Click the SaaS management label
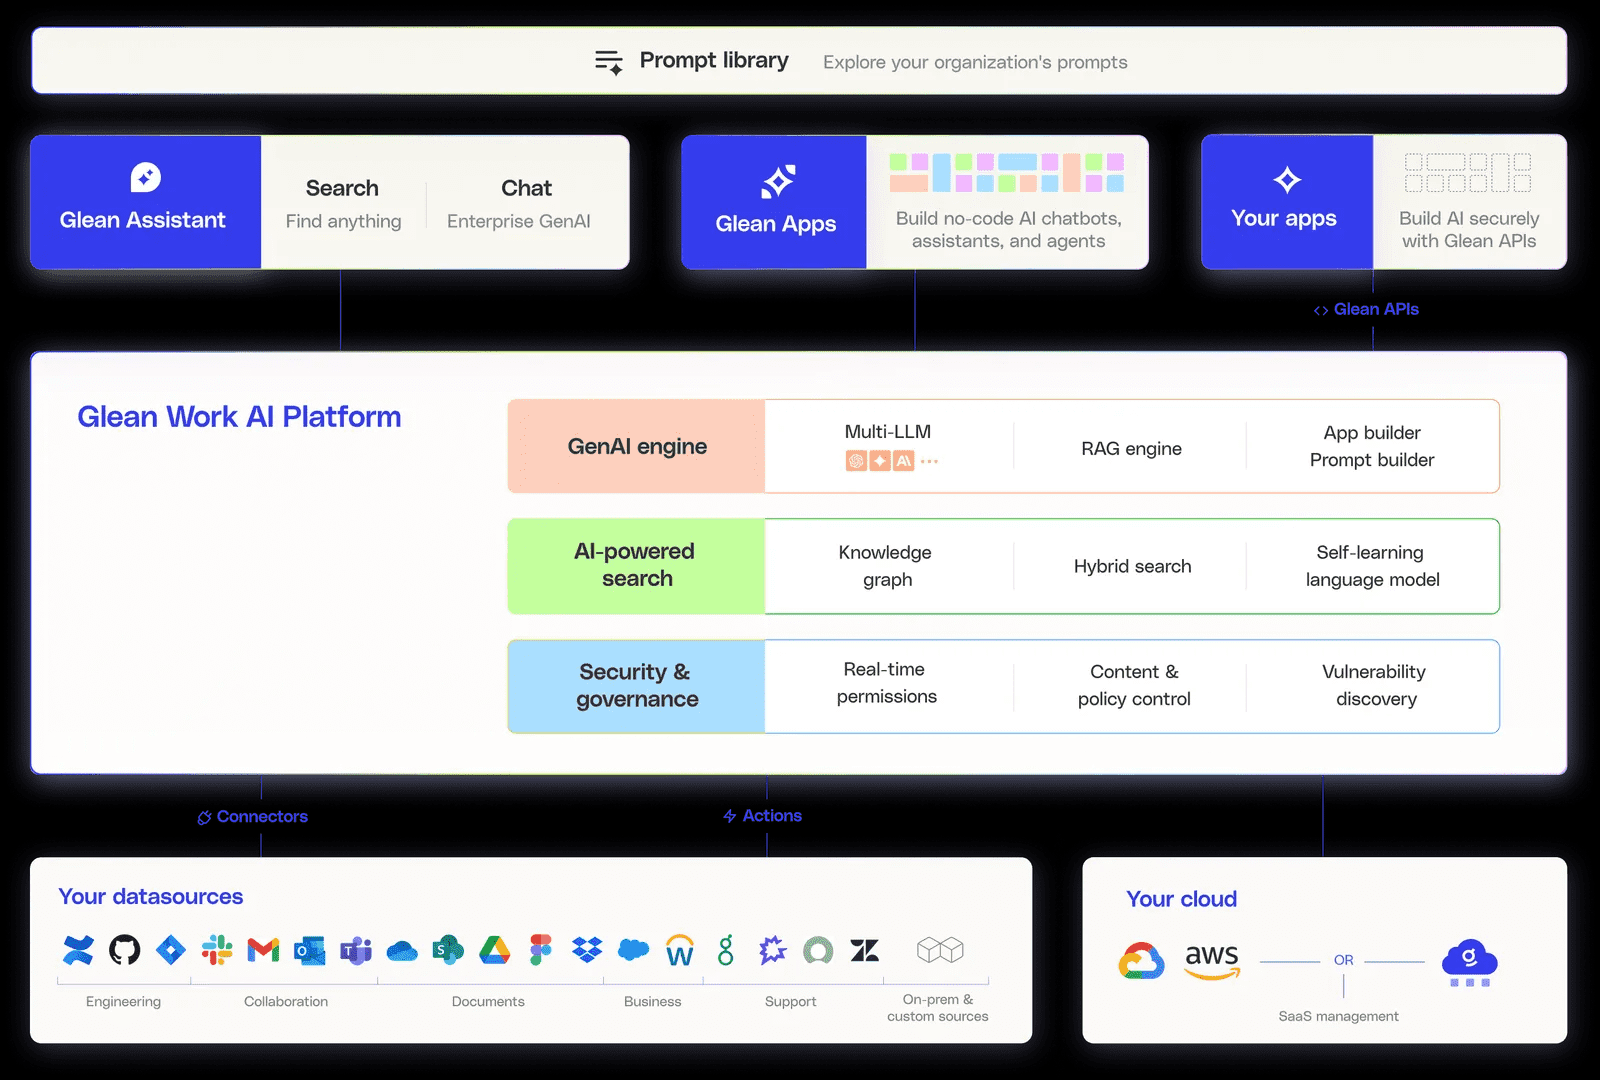Screen dimensions: 1600x1080 [x=1339, y=1016]
